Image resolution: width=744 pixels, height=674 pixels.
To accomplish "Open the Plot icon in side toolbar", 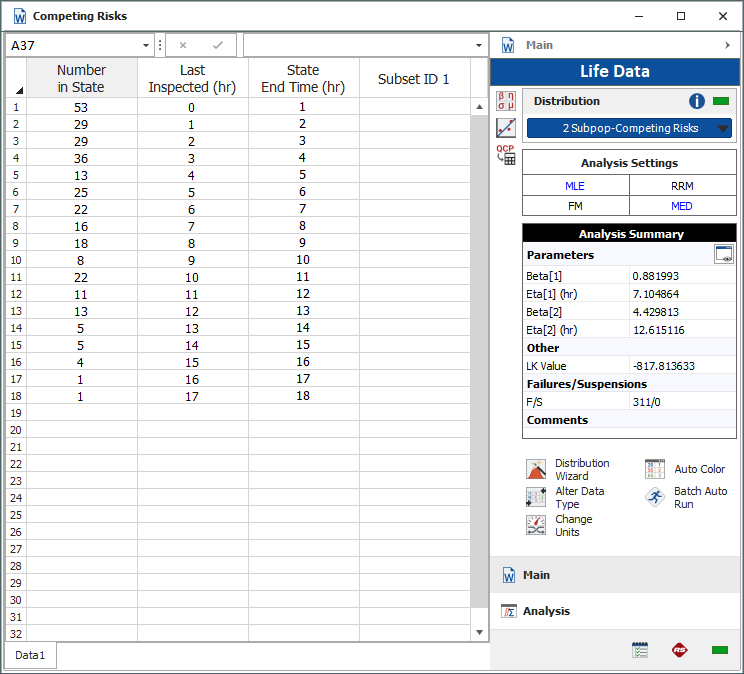I will click(x=506, y=128).
